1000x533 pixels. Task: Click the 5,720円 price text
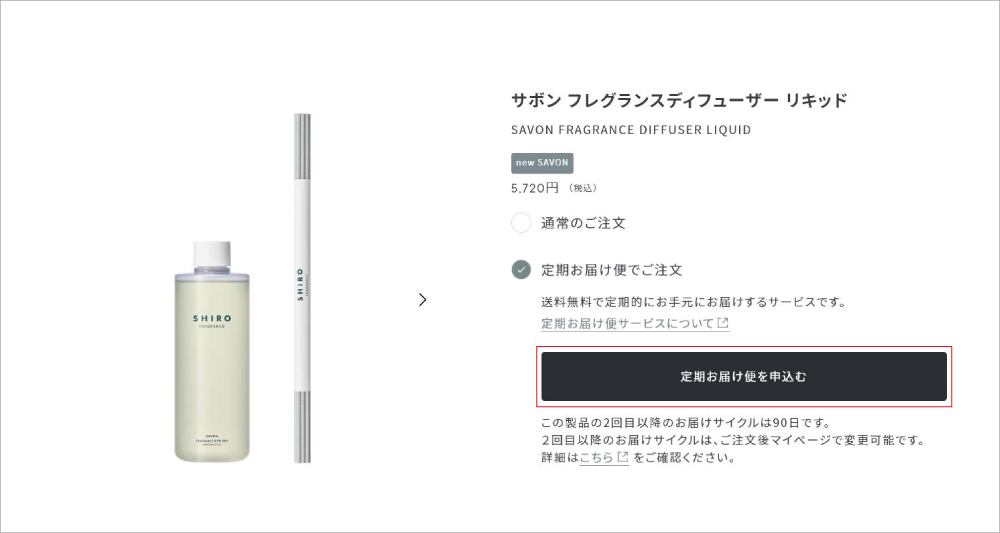(x=535, y=187)
